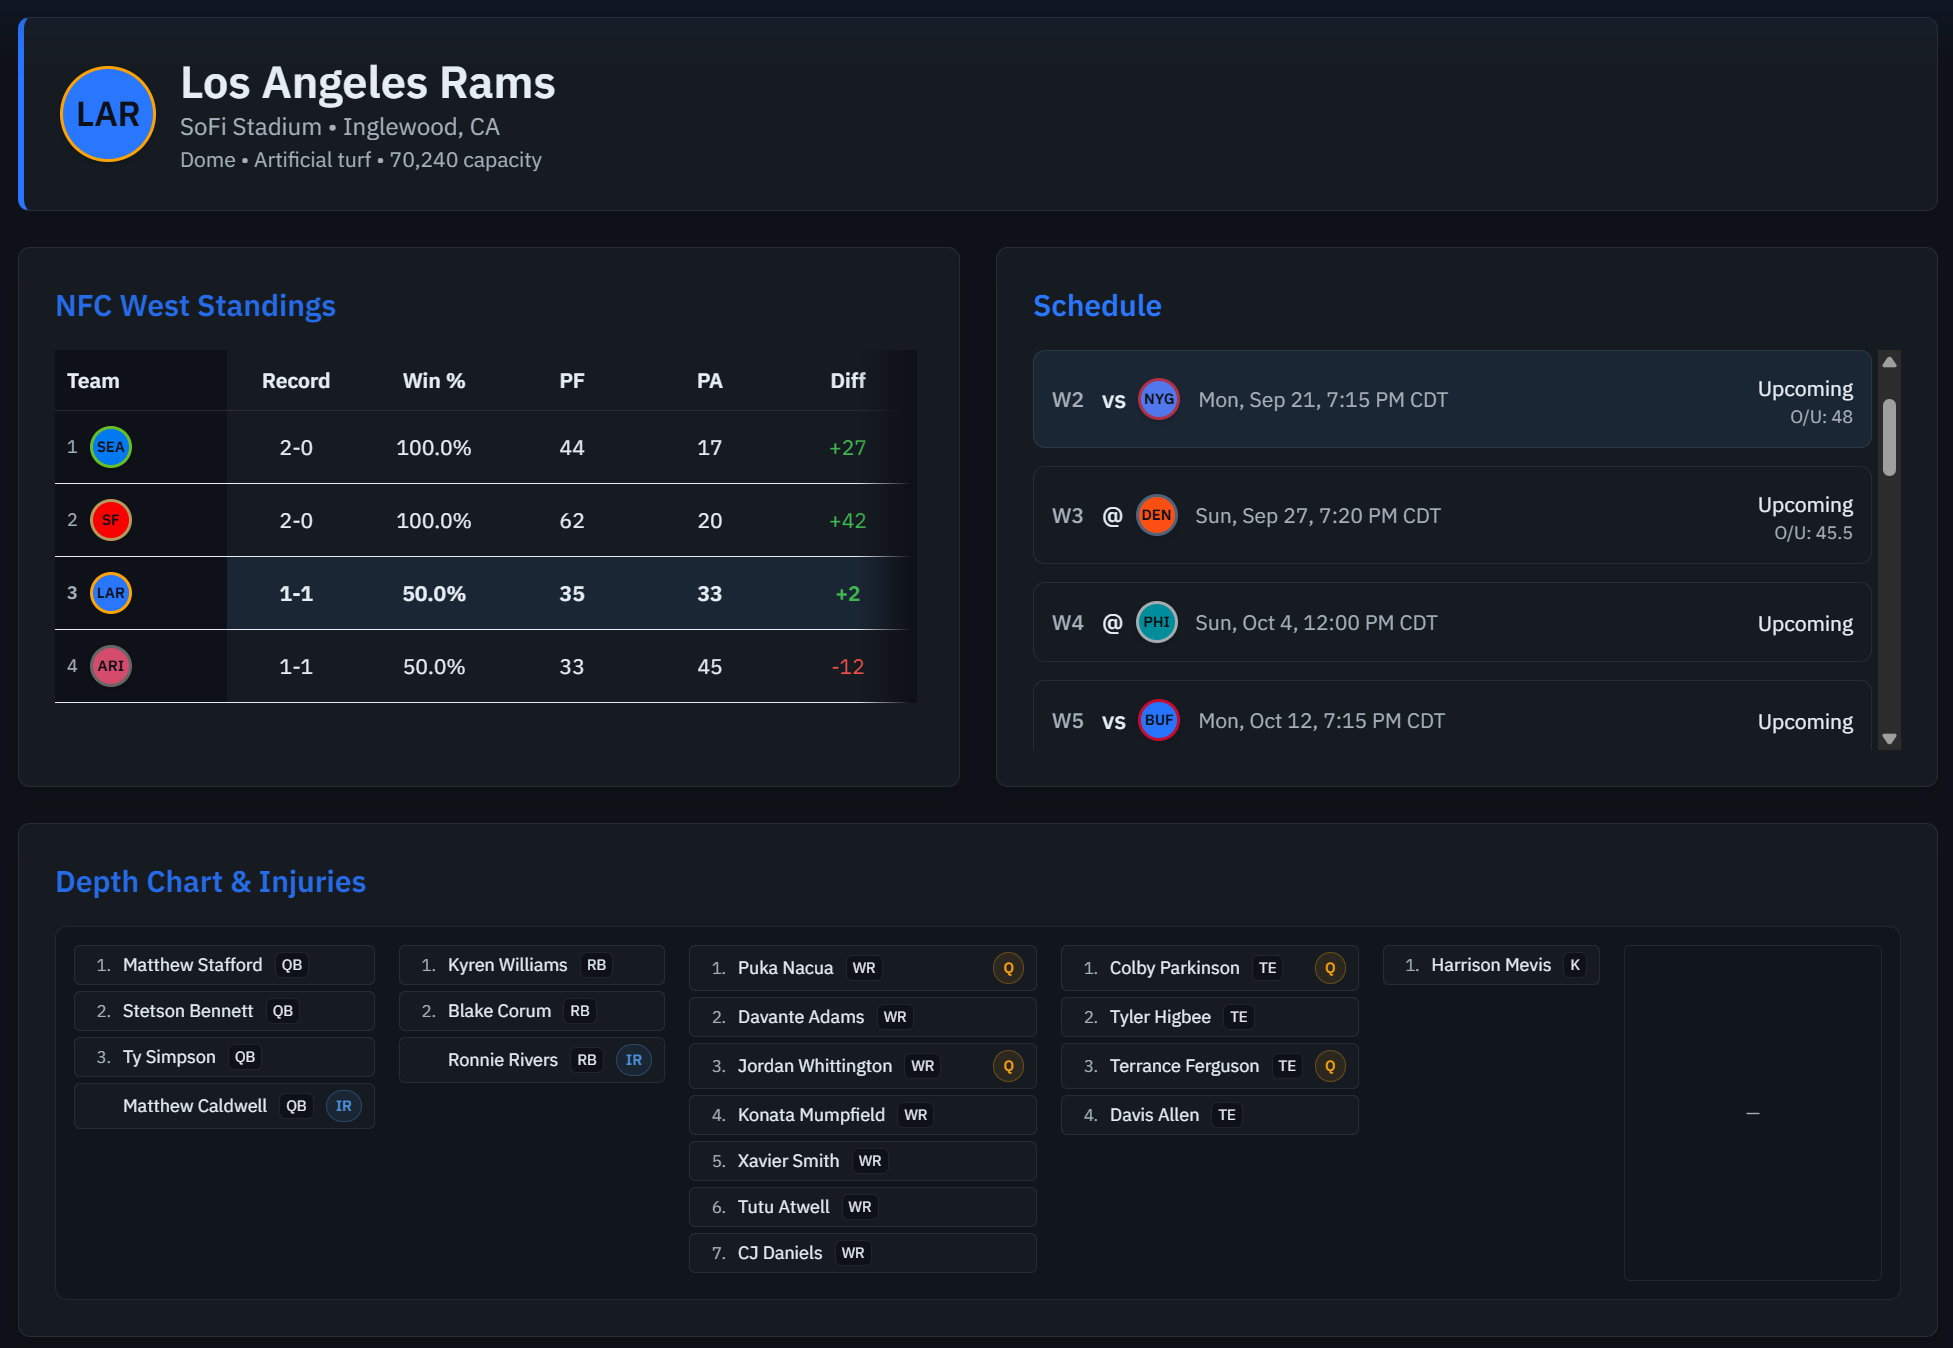Click the Depth Chart & Injuries heading
Screen dimensions: 1953x1348
[x=211, y=882]
